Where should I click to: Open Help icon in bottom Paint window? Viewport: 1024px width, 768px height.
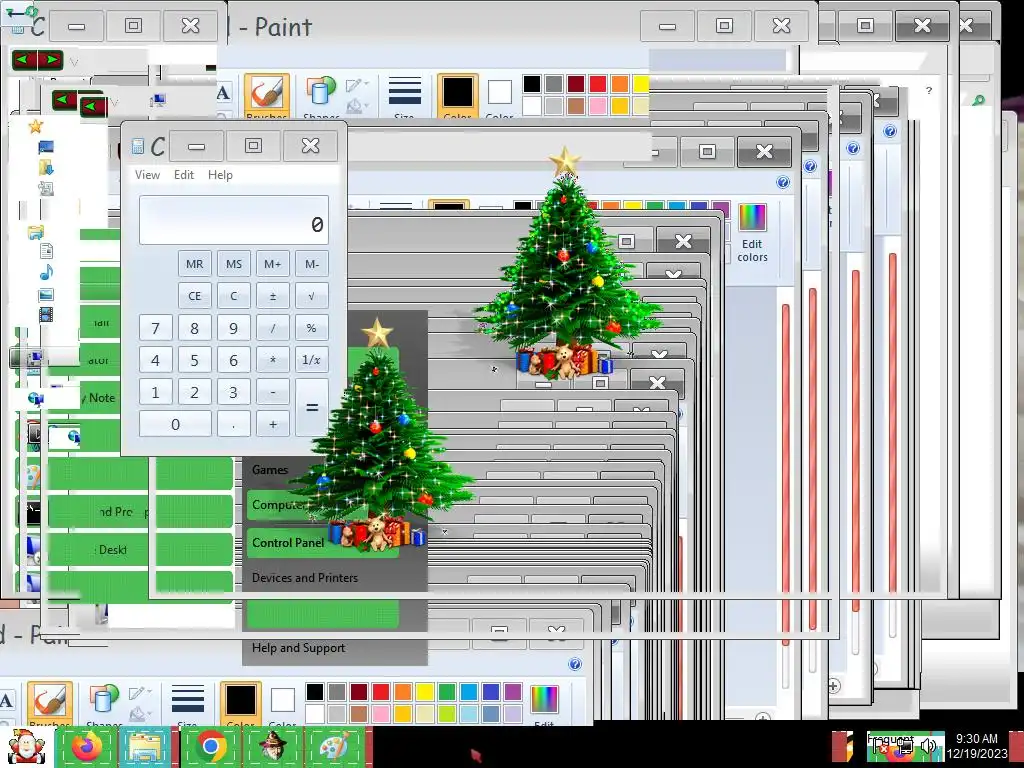575,664
